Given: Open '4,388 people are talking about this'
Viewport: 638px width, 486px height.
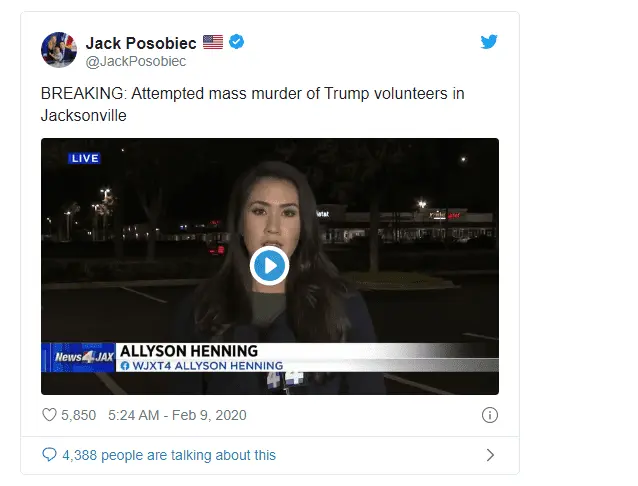Looking at the screenshot, I should [x=169, y=455].
